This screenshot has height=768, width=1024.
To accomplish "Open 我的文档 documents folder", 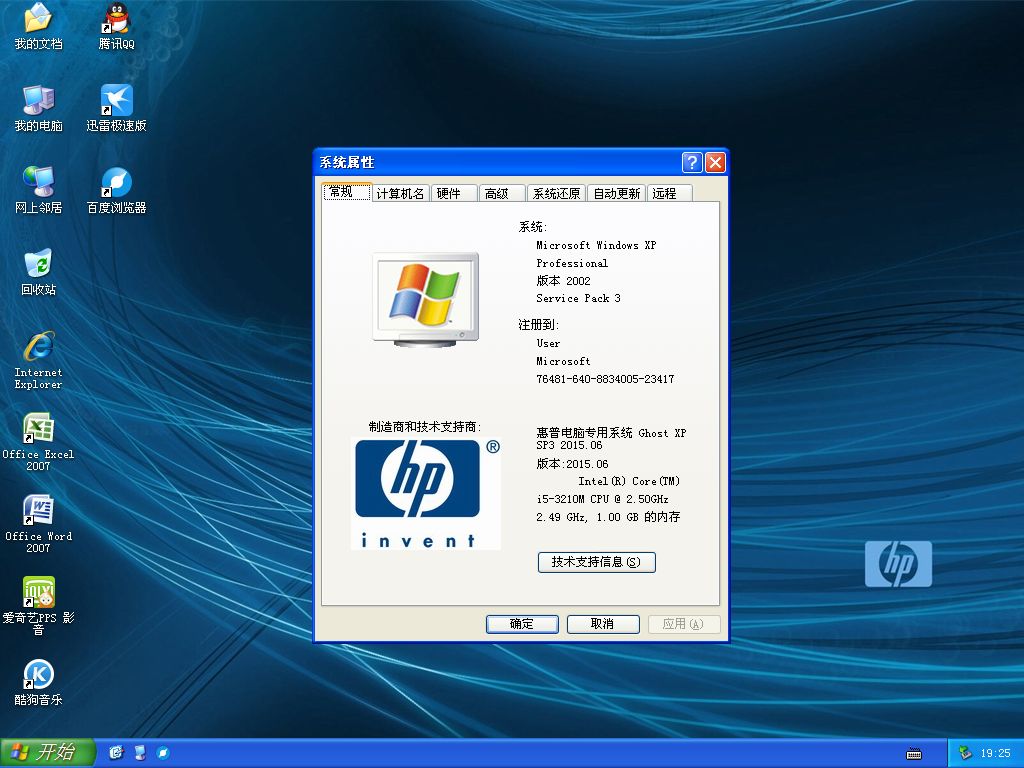I will click(37, 20).
